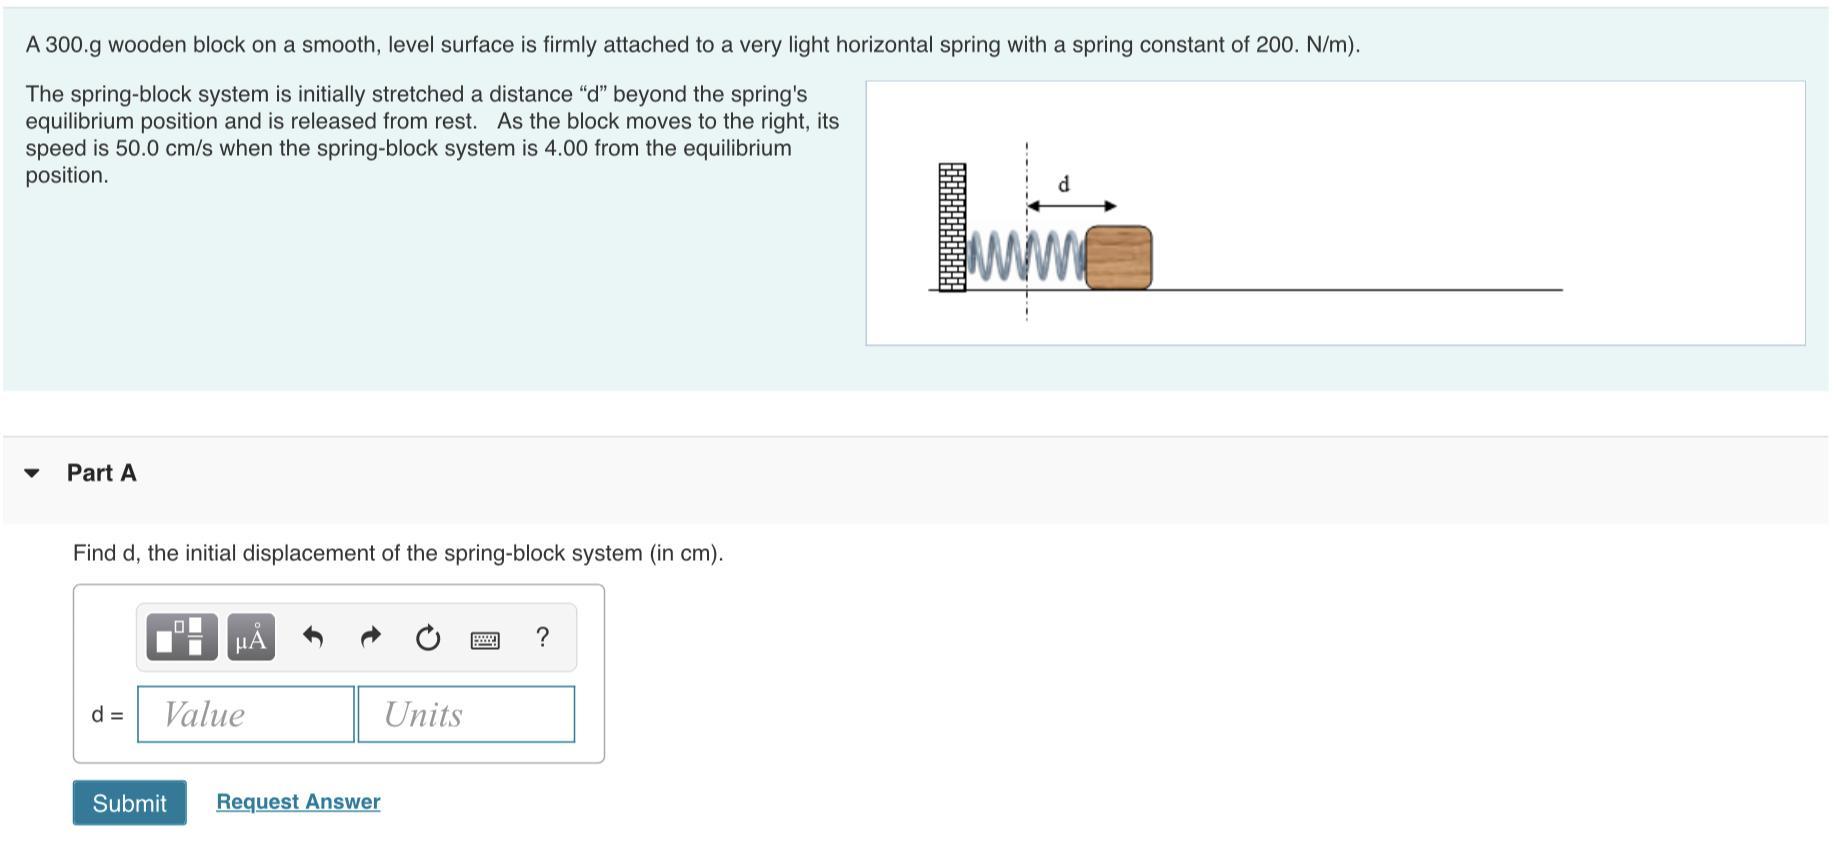Open the templates math palette icon
The width and height of the screenshot is (1836, 845).
click(x=181, y=637)
